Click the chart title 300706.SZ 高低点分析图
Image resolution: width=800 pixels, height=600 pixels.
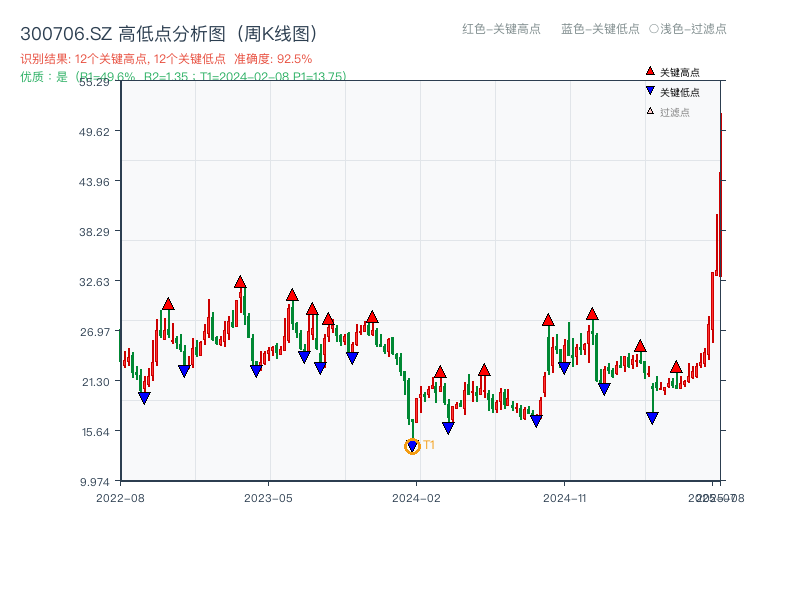(x=169, y=34)
